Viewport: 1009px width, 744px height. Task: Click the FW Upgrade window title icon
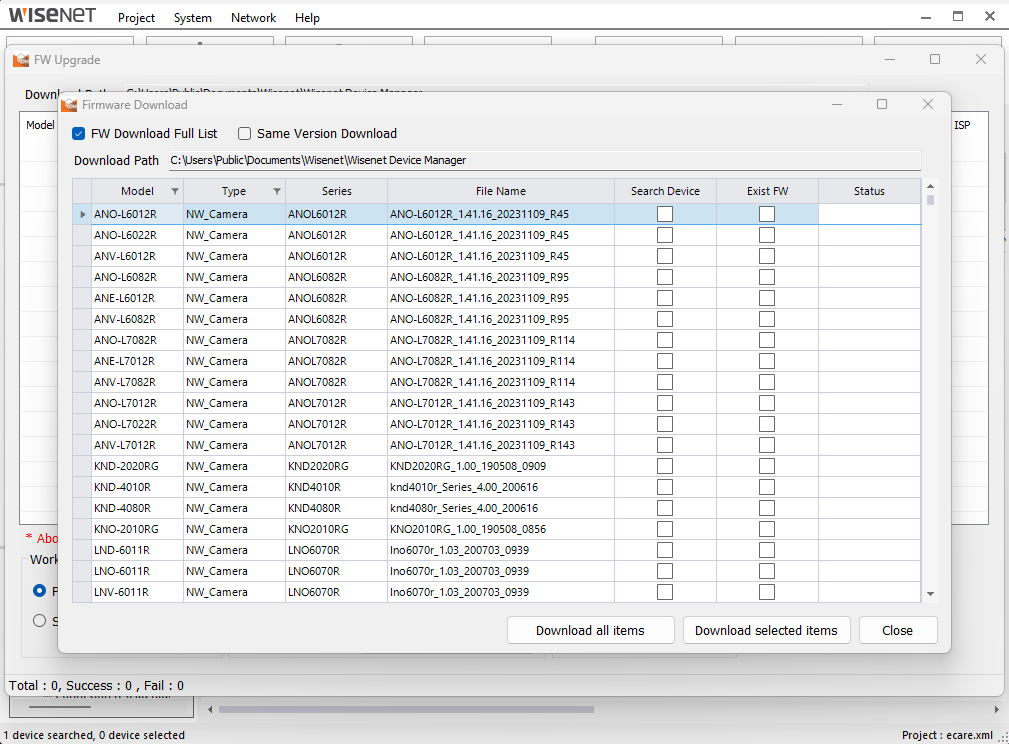coord(21,60)
